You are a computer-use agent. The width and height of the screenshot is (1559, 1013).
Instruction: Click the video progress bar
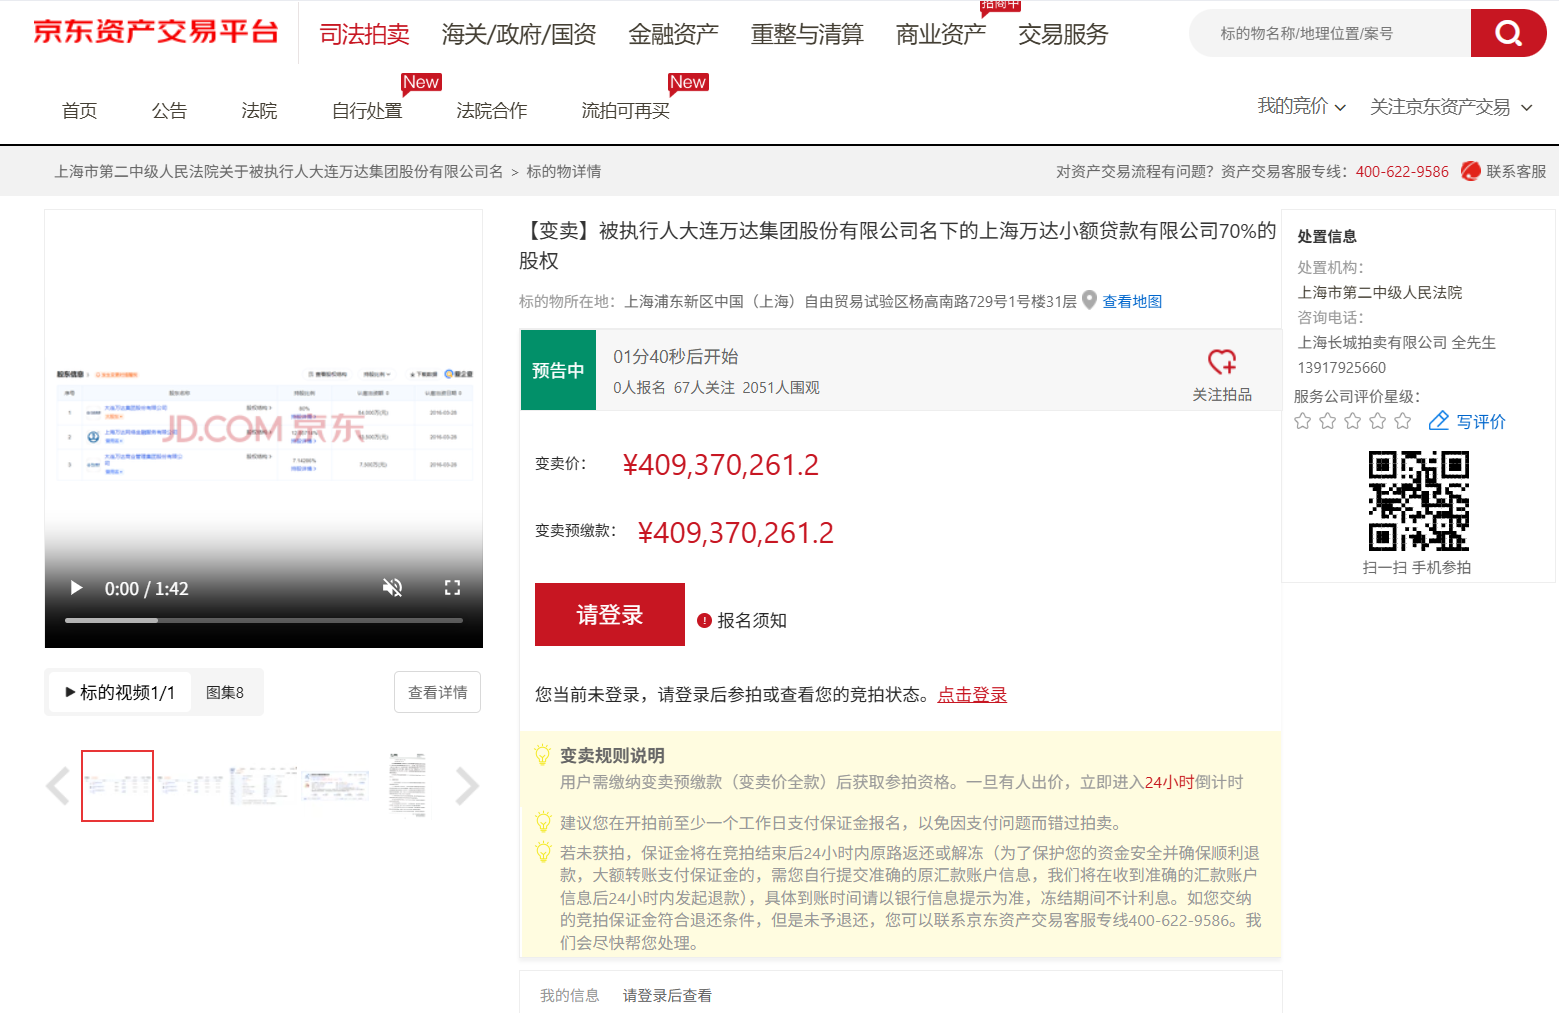point(264,620)
